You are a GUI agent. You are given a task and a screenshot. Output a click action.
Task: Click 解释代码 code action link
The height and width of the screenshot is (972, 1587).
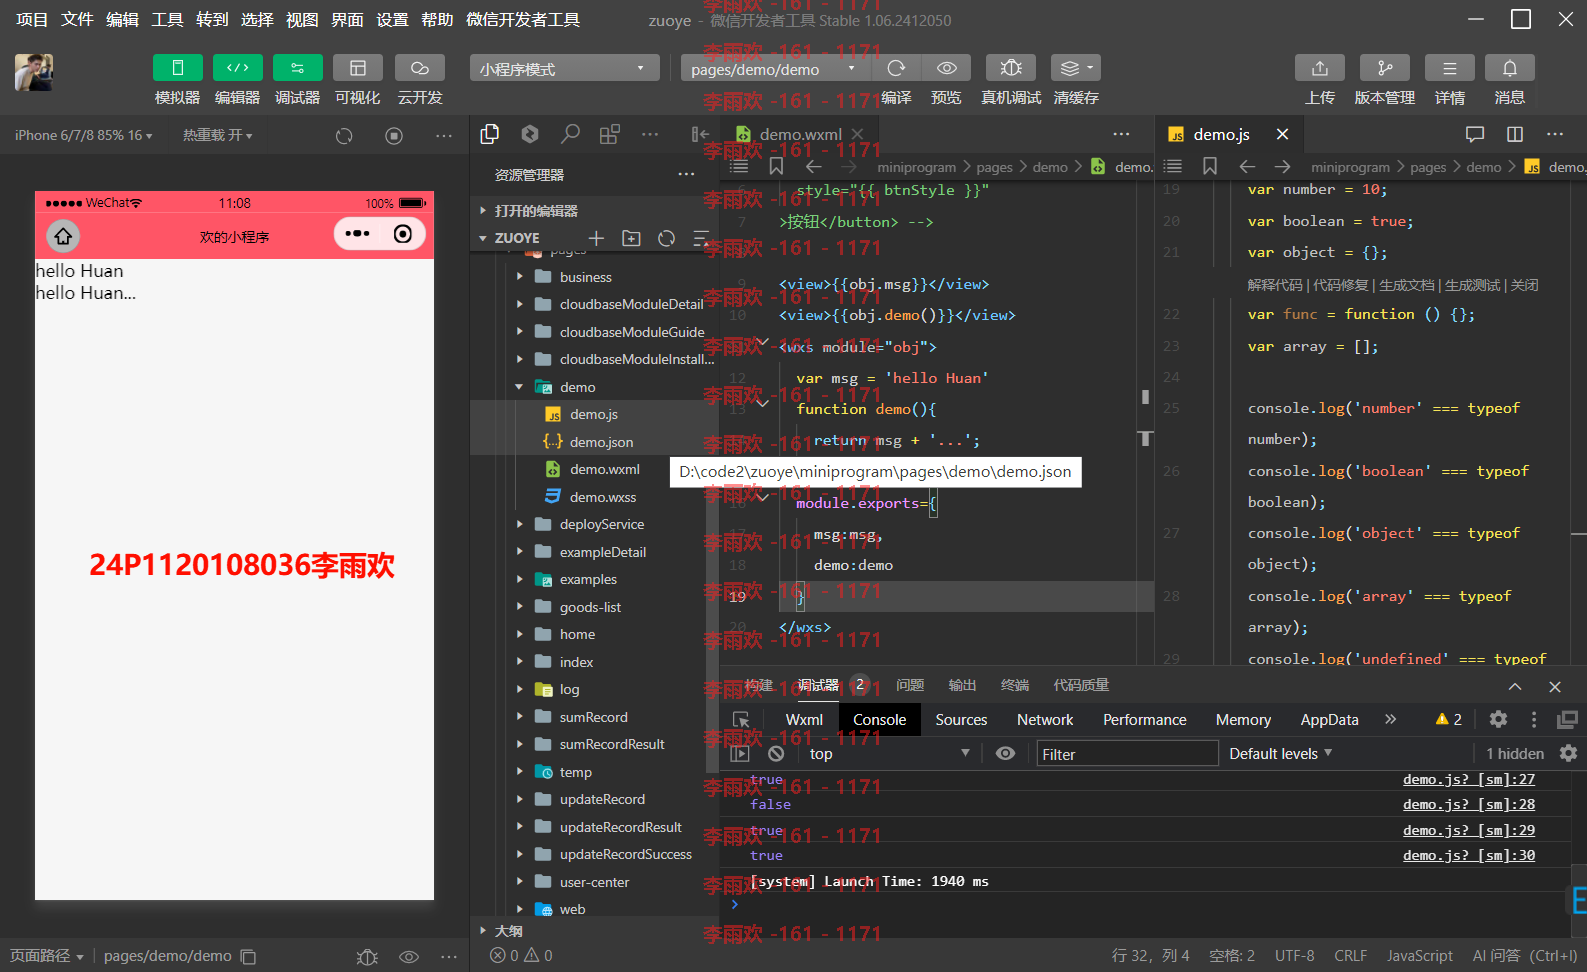point(1275,286)
